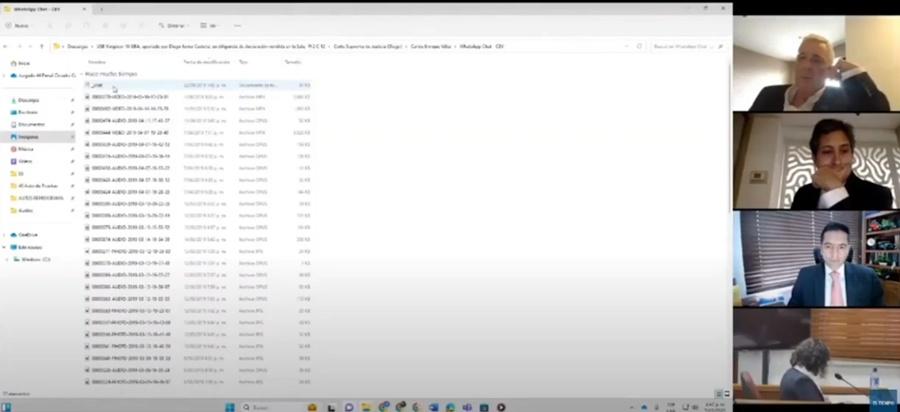Click the search box in File Explorer
This screenshot has width=900, height=412.
(x=687, y=46)
